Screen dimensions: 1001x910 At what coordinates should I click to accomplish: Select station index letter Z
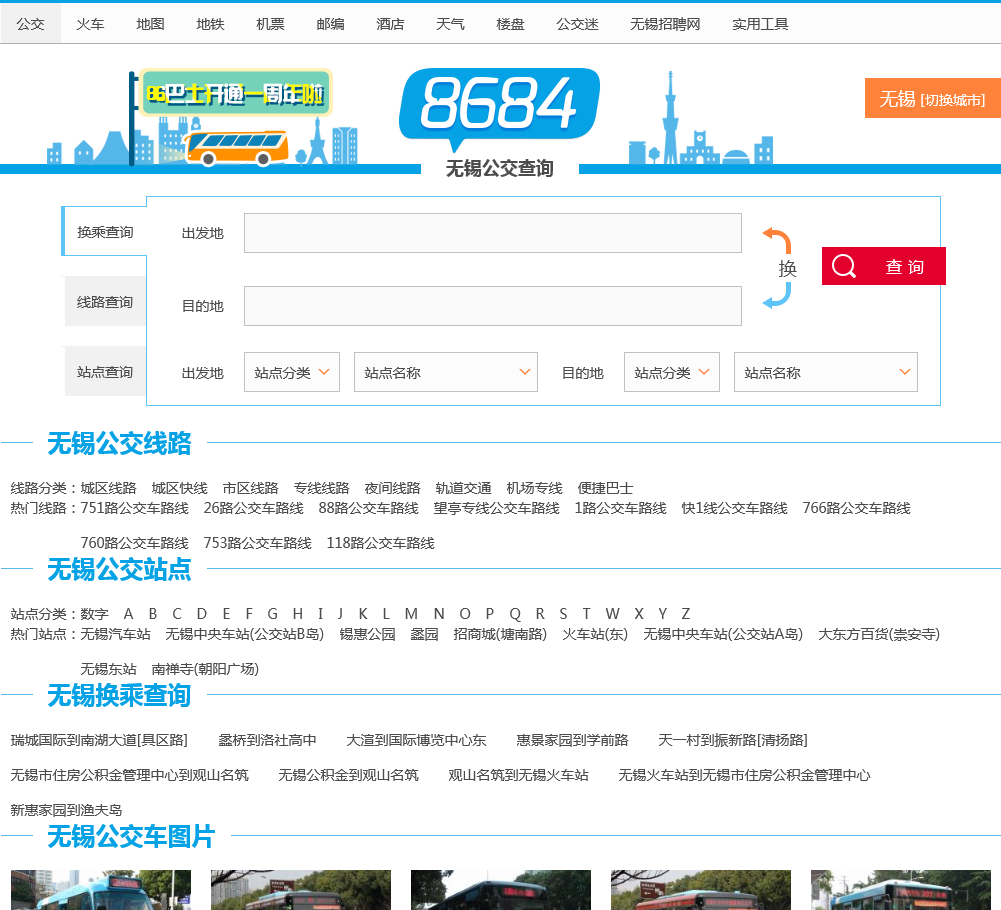(686, 614)
